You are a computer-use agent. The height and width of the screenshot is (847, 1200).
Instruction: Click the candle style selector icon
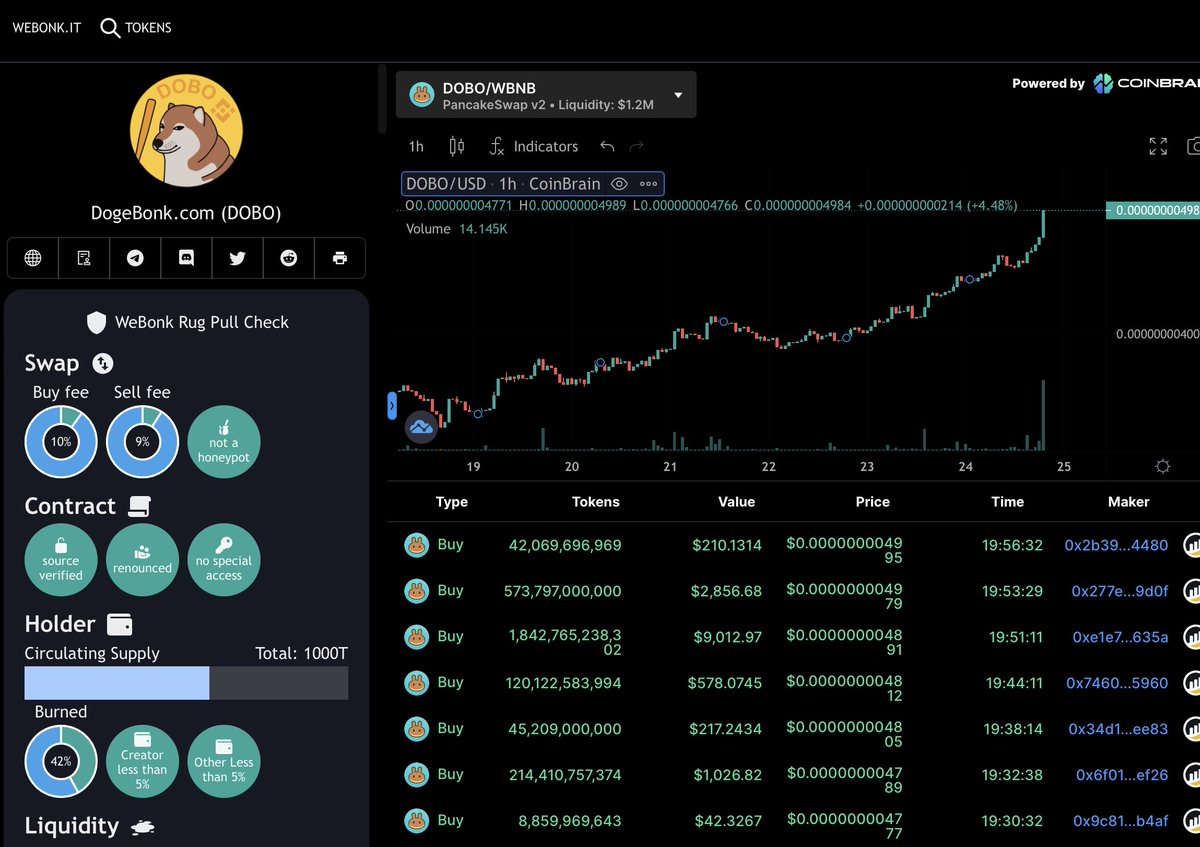456,146
